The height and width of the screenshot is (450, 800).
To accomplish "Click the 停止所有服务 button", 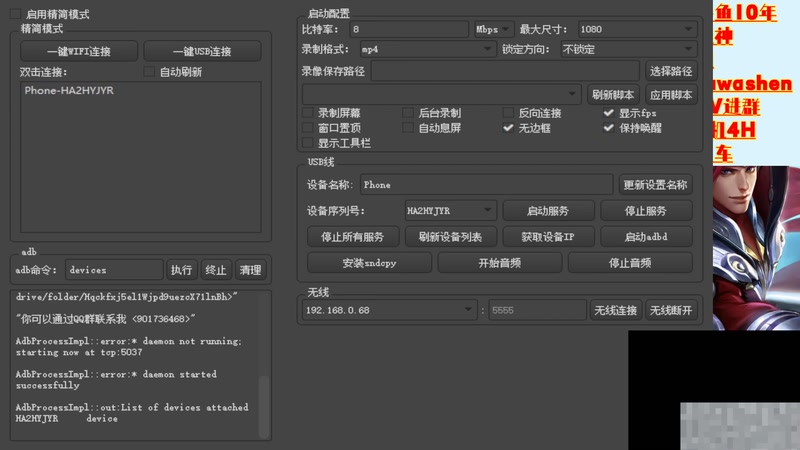I will point(353,236).
